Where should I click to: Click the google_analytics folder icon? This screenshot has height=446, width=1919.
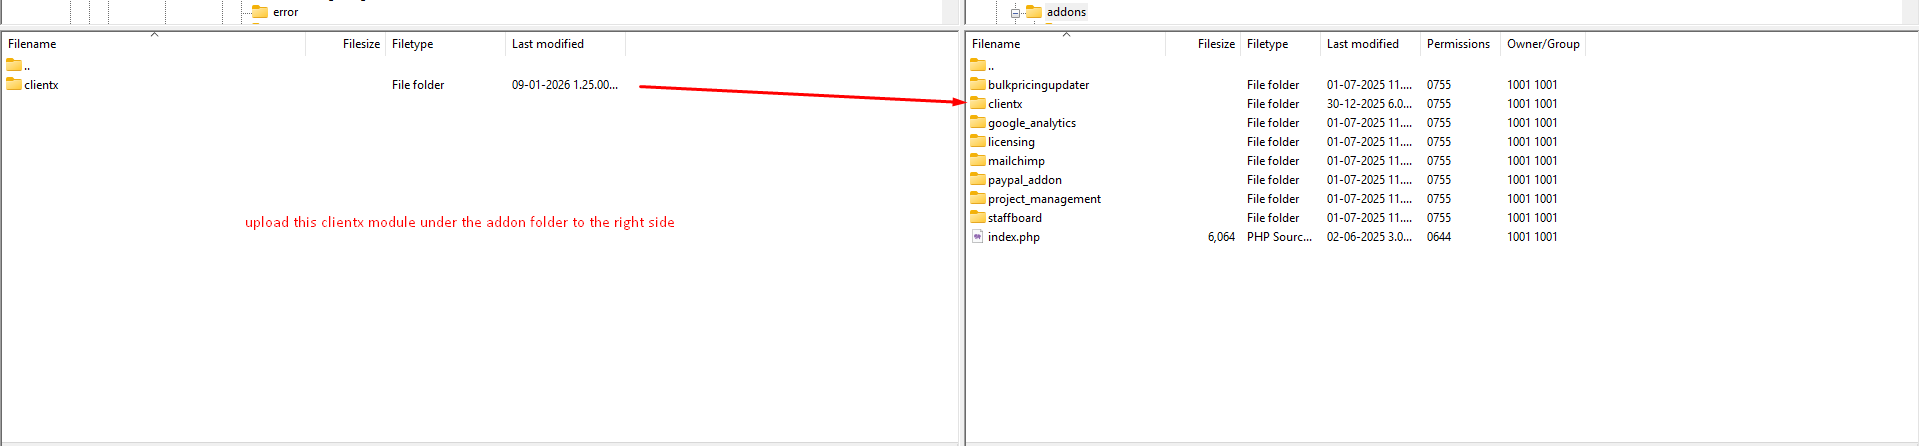click(978, 123)
